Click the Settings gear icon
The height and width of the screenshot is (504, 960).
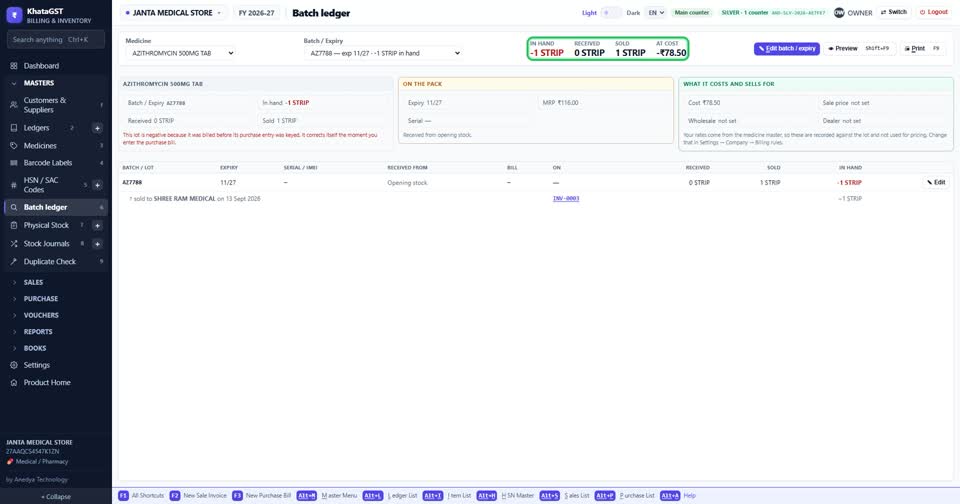click(x=14, y=365)
